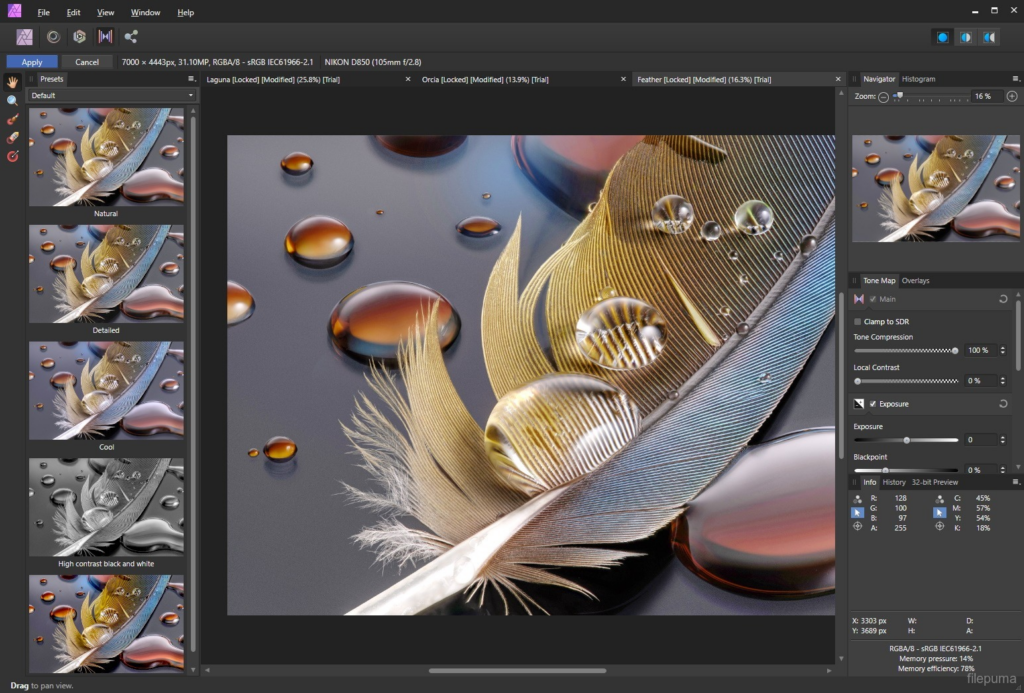Open the Develop Persona icon

point(79,37)
